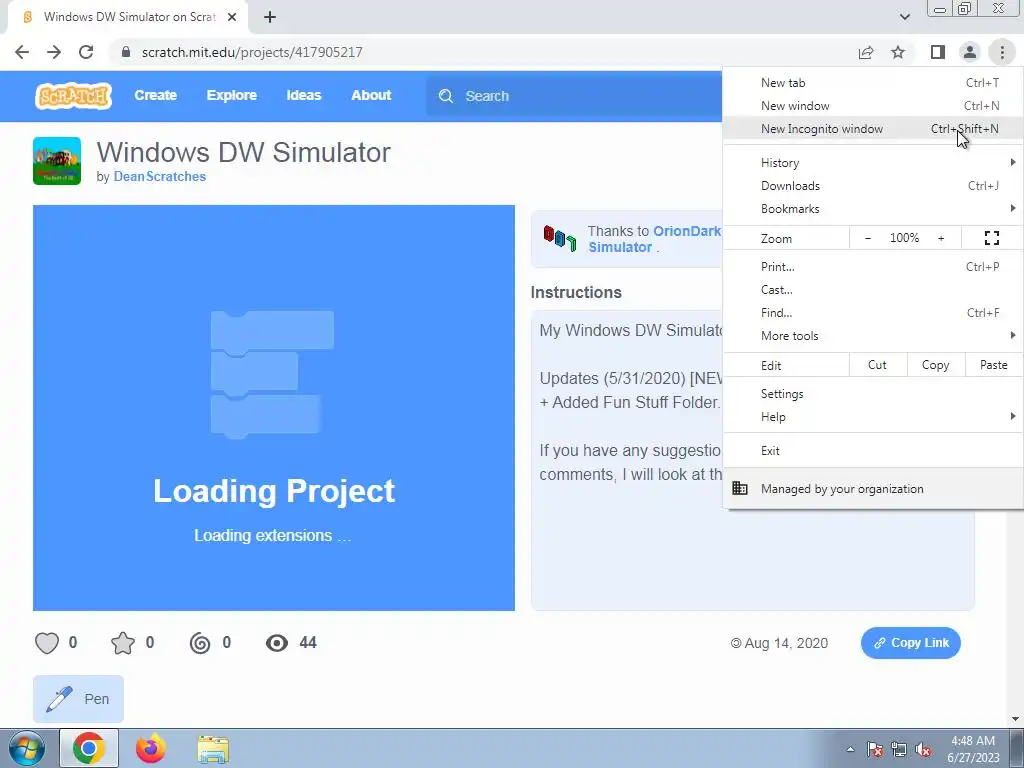Click the three-dot Chrome menu button
The height and width of the screenshot is (768, 1024).
point(1002,52)
